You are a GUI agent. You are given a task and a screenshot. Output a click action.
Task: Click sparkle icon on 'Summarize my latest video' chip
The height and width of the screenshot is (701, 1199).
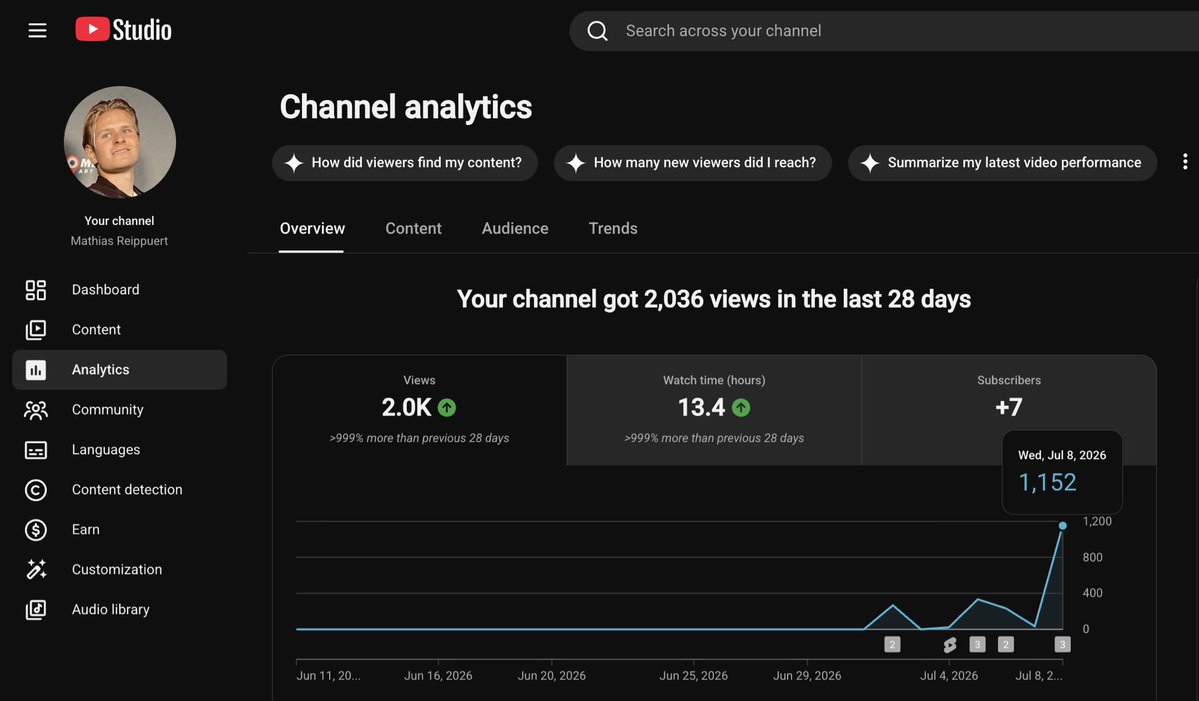[x=869, y=163]
